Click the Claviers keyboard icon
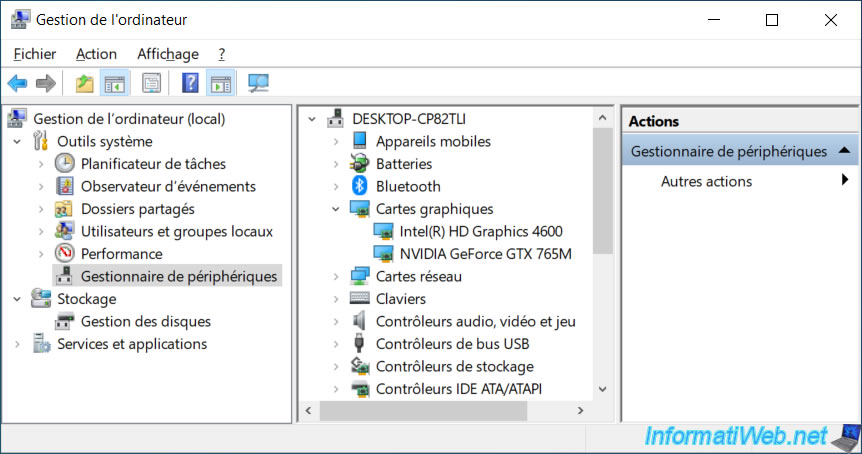Image resolution: width=862 pixels, height=454 pixels. (x=360, y=298)
